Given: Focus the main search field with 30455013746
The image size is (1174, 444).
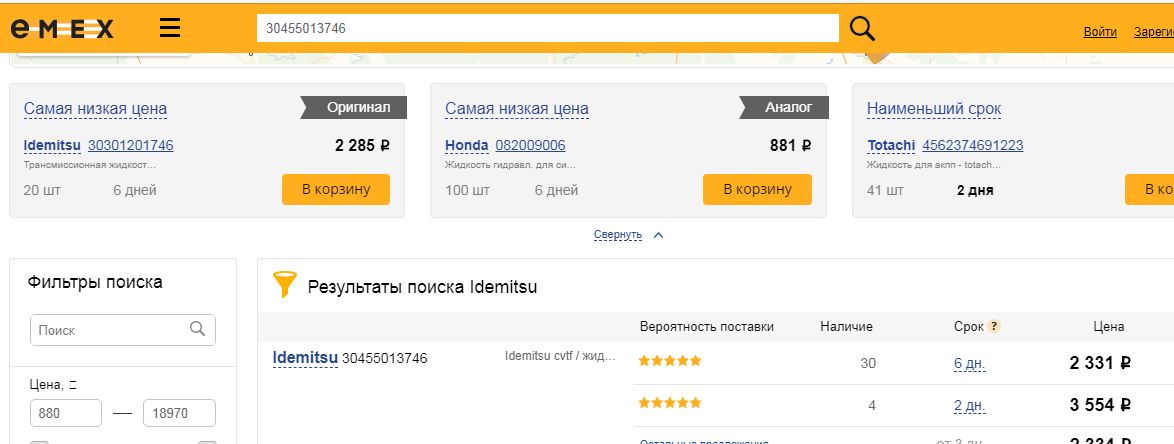Looking at the screenshot, I should coord(546,29).
